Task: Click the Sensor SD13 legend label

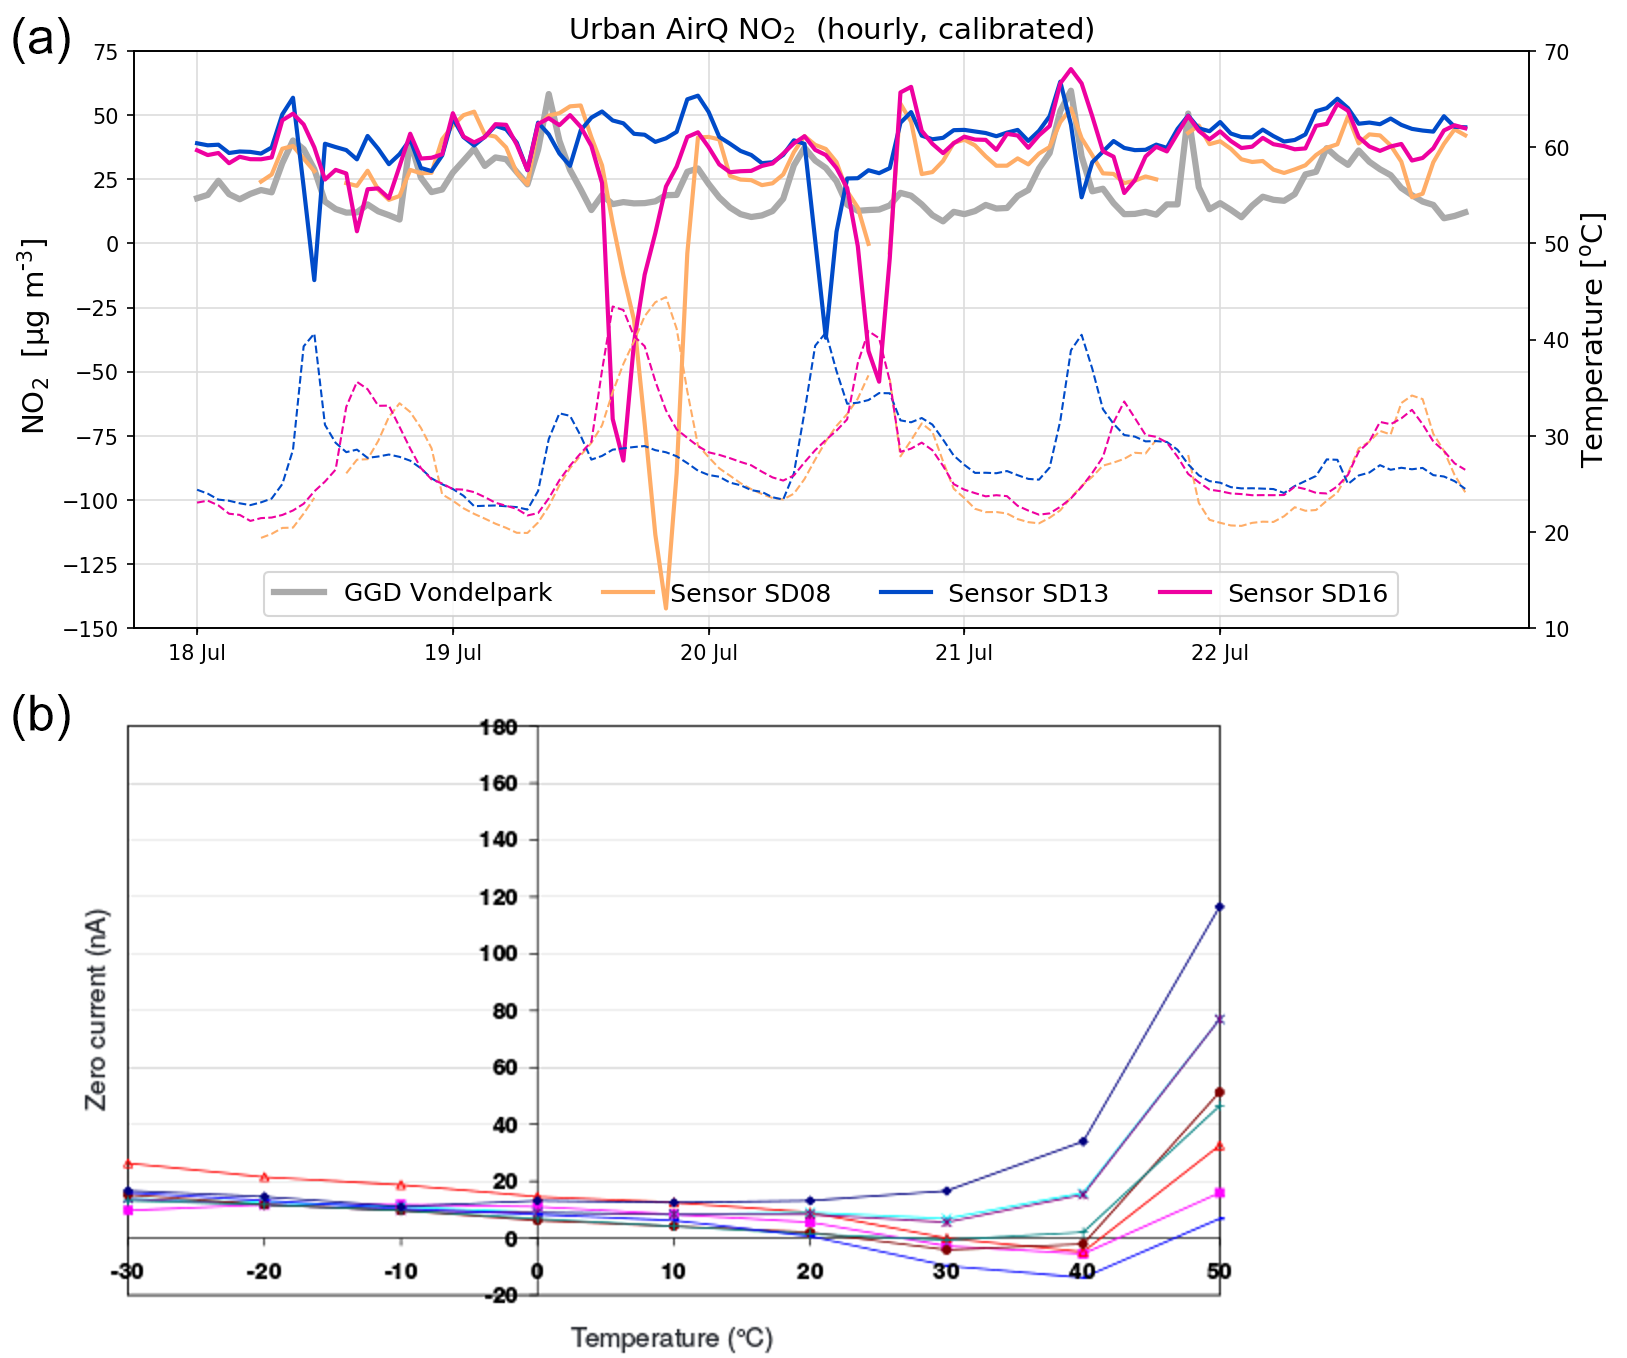Action: (x=1028, y=594)
